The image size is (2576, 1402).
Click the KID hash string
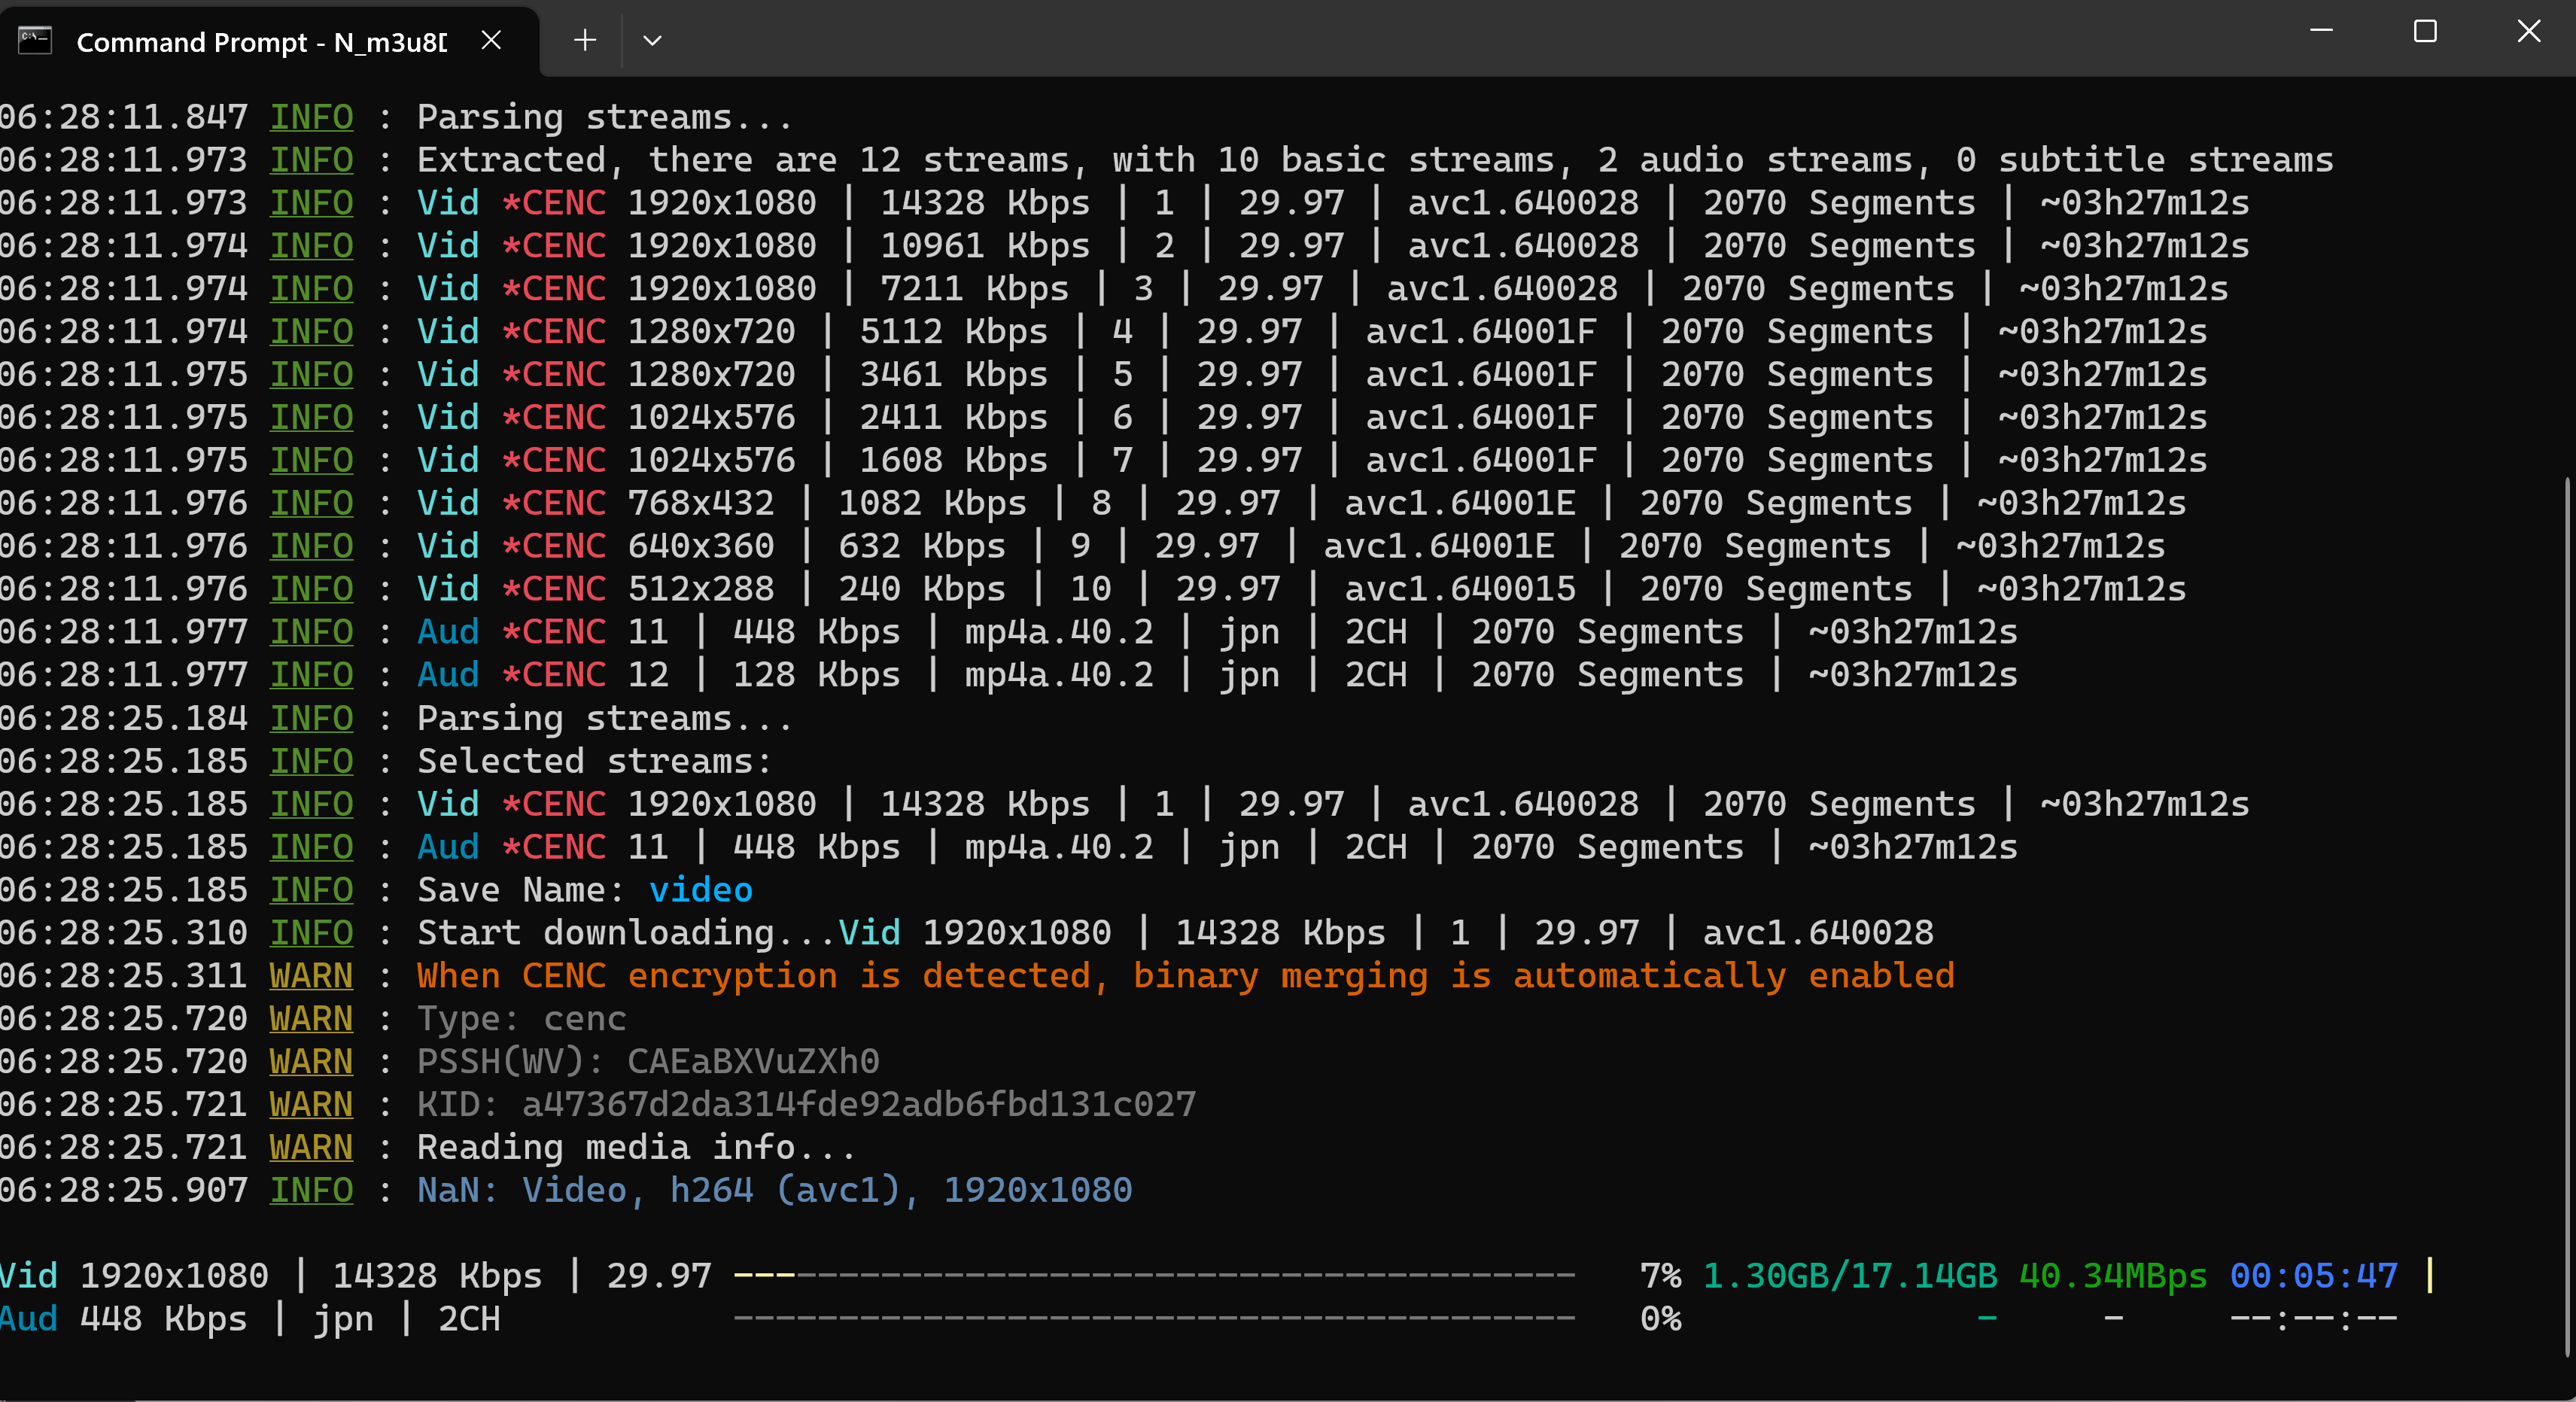pyautogui.click(x=858, y=1104)
